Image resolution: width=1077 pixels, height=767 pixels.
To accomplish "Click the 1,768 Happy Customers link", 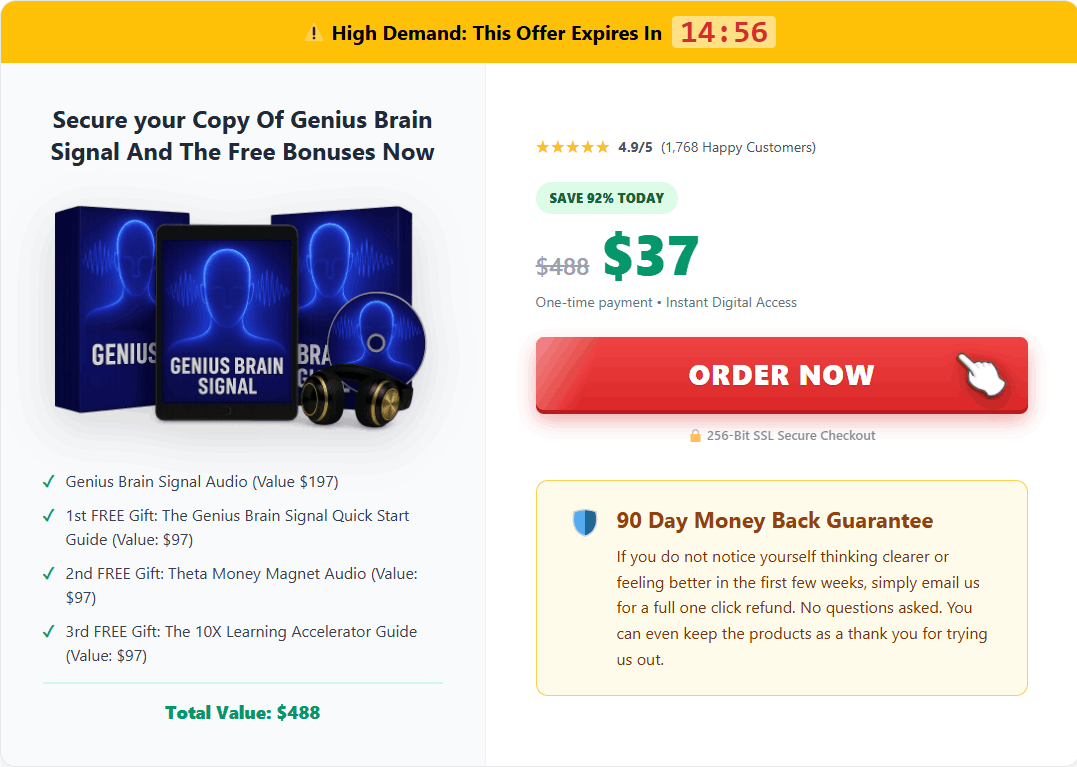I will coord(740,147).
